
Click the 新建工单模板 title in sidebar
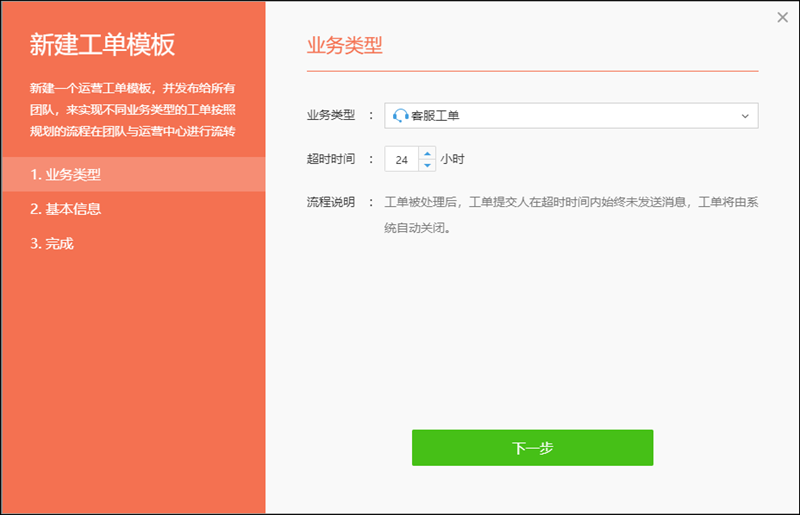(x=102, y=45)
